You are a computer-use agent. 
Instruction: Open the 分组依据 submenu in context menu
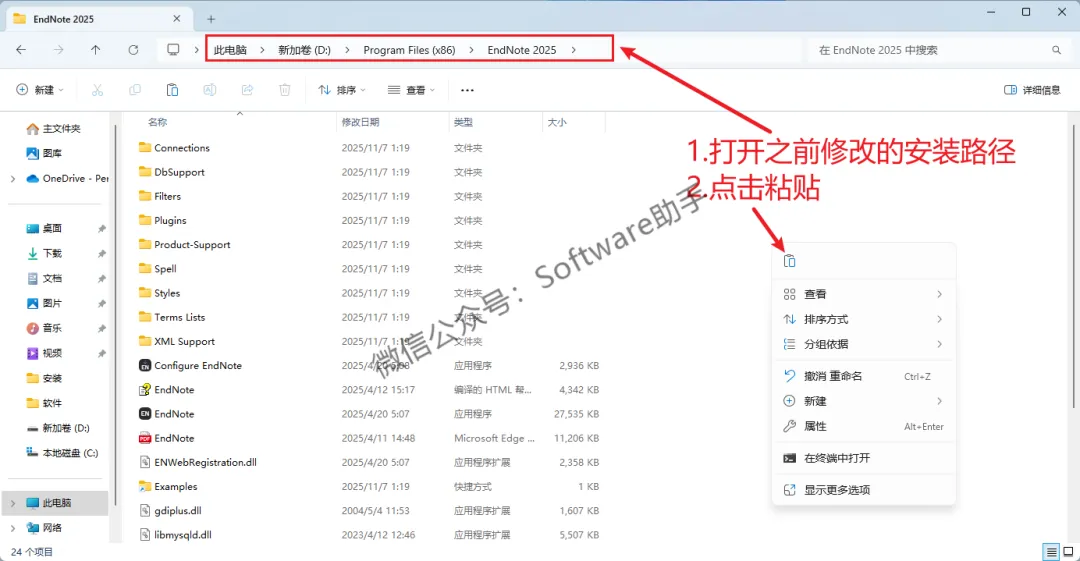(x=864, y=344)
